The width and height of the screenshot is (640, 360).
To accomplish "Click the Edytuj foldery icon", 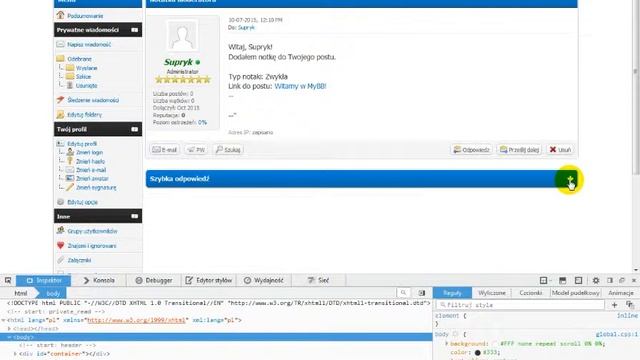I will [x=60, y=114].
